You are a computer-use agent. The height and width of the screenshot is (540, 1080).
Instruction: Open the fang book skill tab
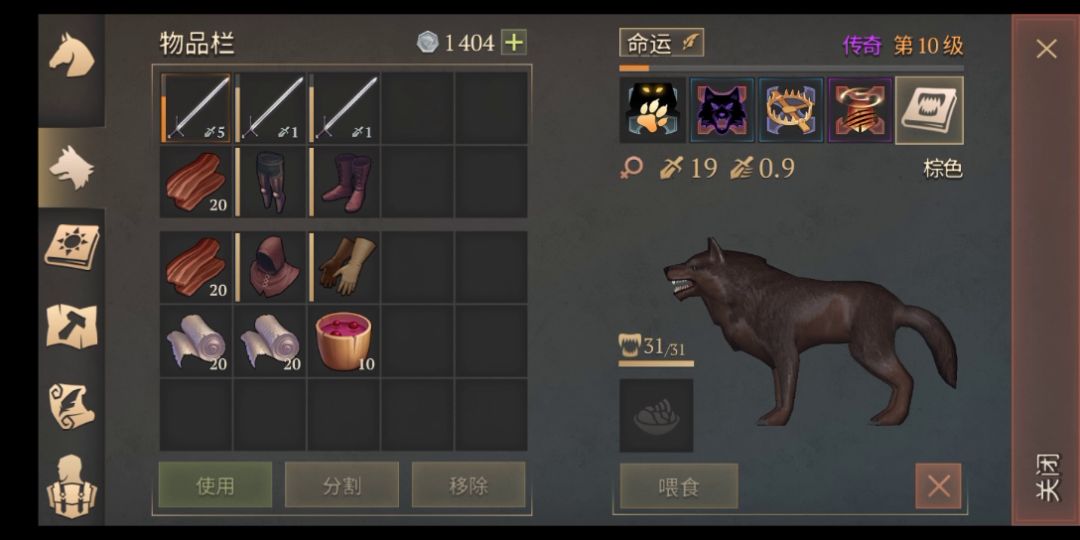click(929, 110)
